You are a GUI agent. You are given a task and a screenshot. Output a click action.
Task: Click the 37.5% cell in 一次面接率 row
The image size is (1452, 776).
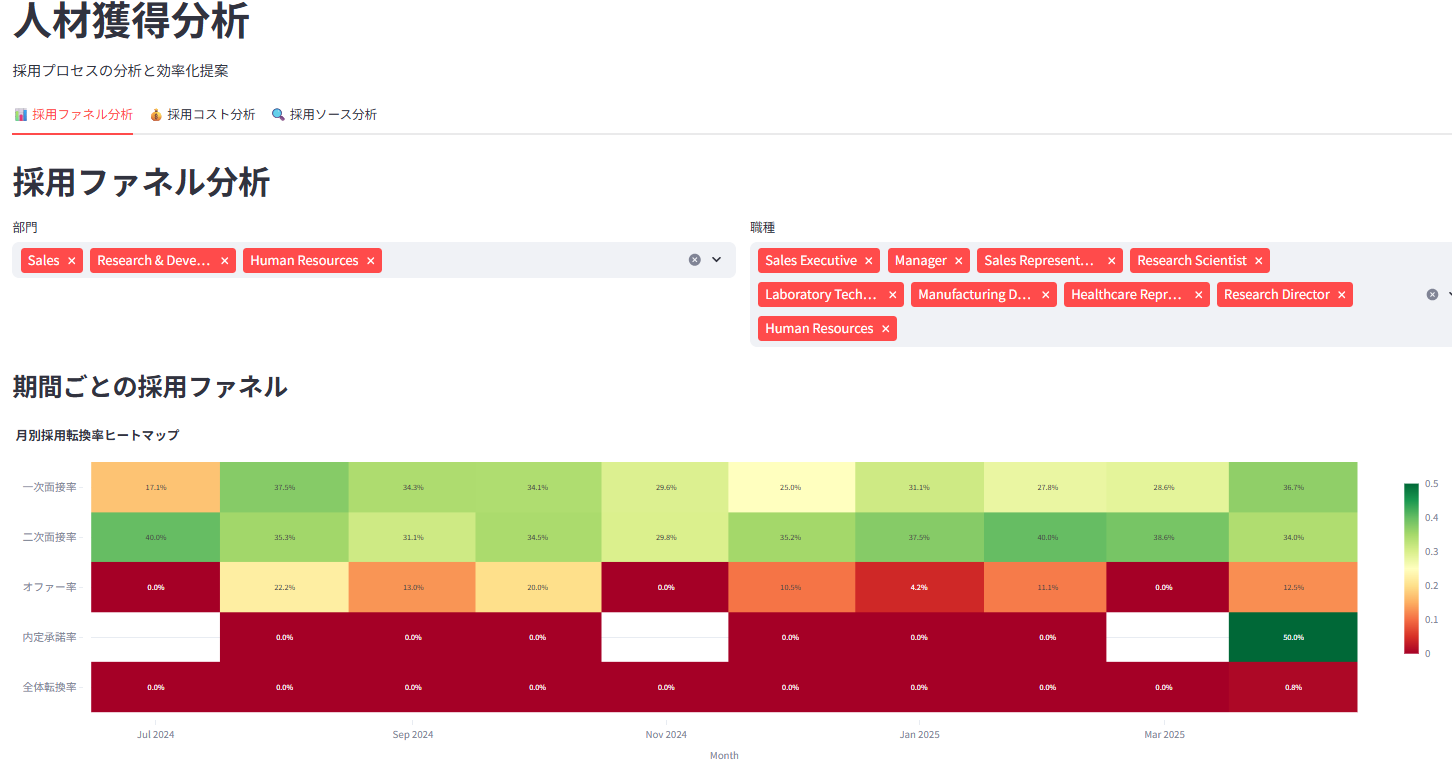pos(284,487)
